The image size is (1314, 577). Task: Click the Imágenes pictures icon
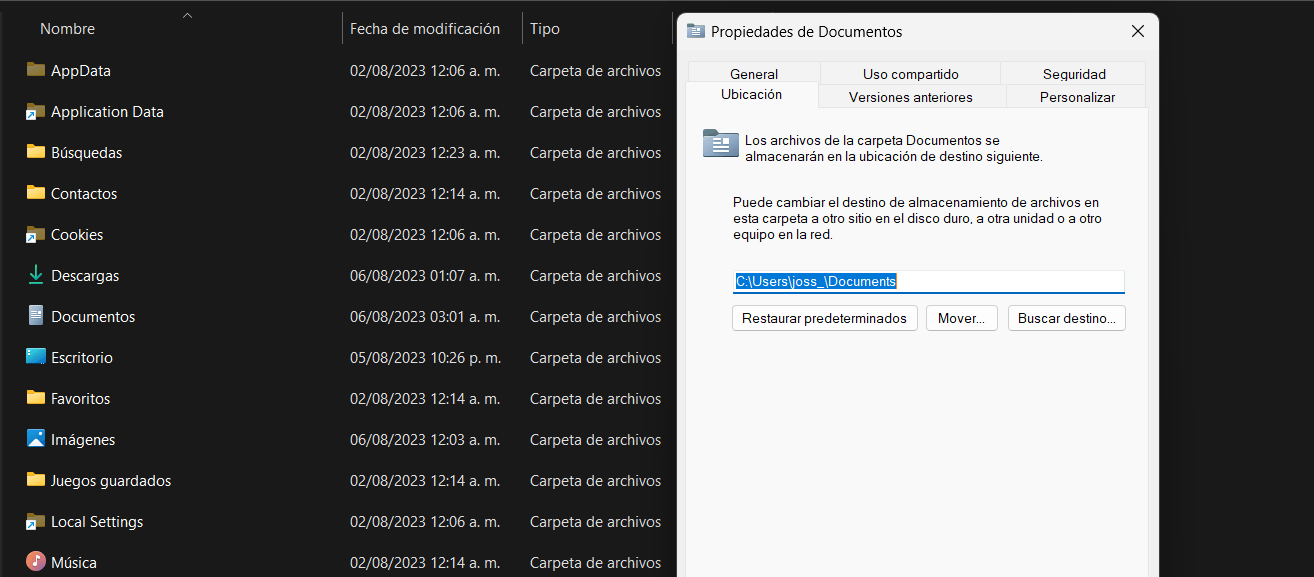pyautogui.click(x=36, y=439)
